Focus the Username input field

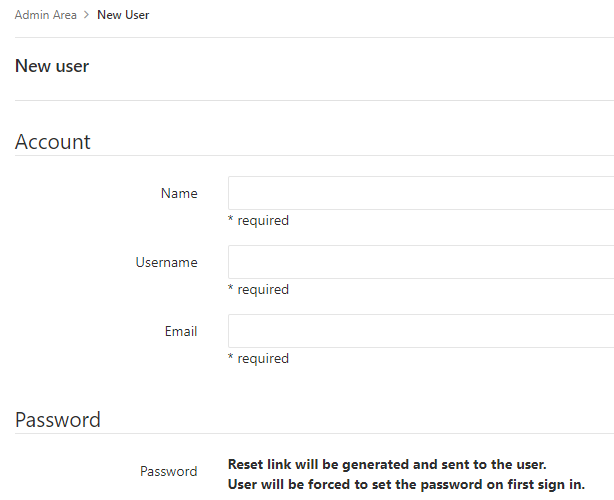421,262
